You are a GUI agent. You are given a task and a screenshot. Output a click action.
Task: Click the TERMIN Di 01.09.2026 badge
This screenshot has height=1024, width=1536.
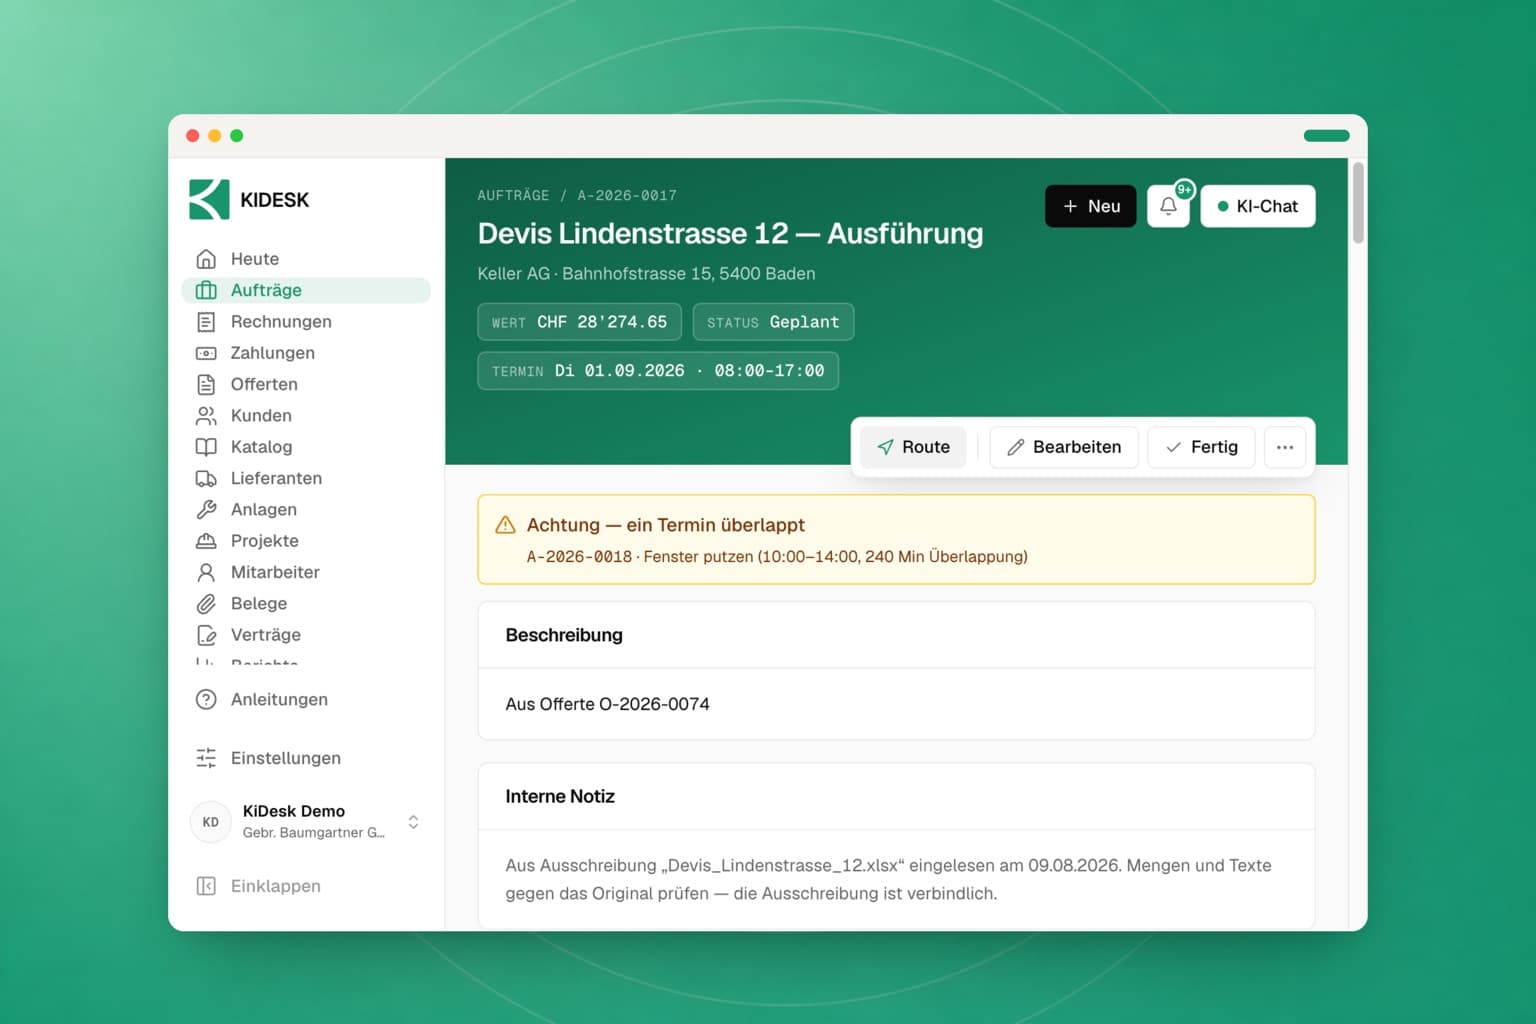pyautogui.click(x=658, y=371)
